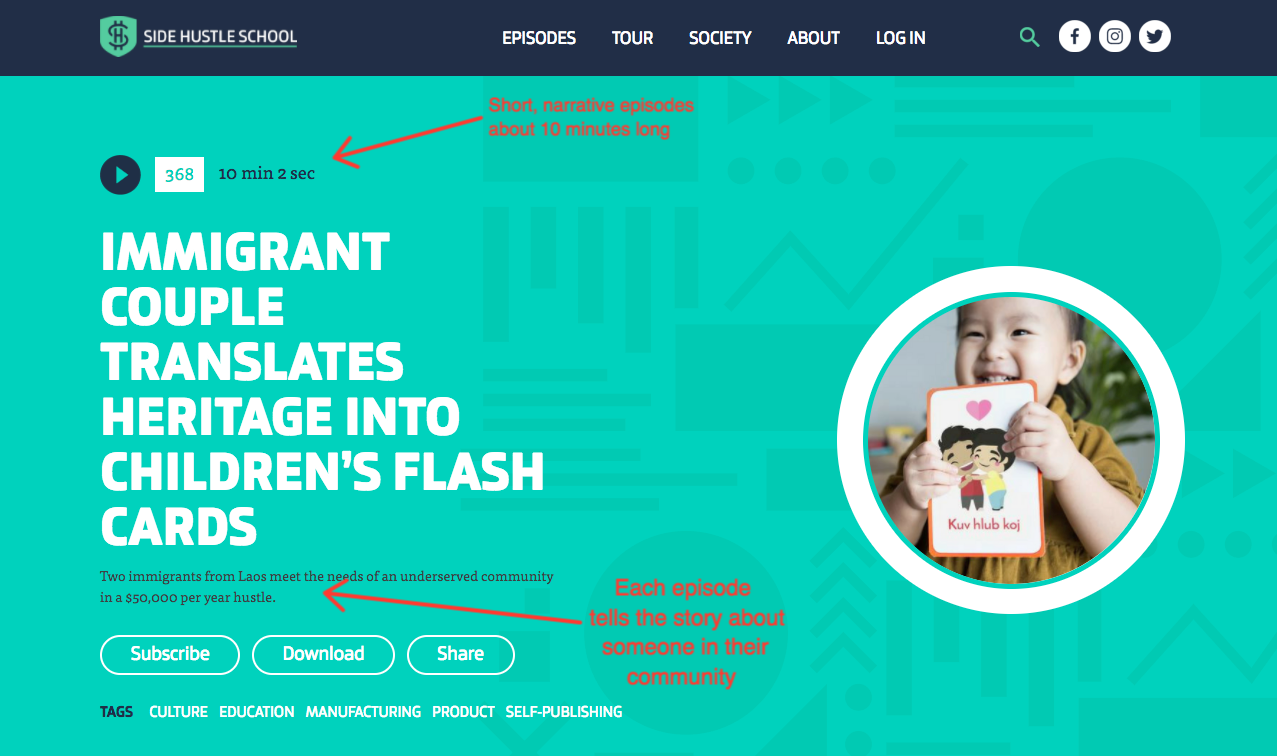The width and height of the screenshot is (1277, 756).
Task: Visit the Facebook page icon
Action: click(1074, 37)
